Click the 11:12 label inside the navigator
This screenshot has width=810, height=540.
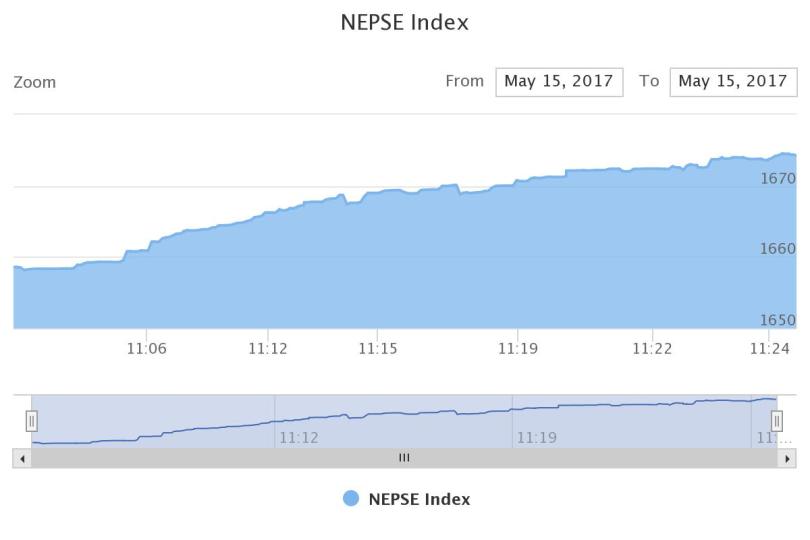pos(299,437)
